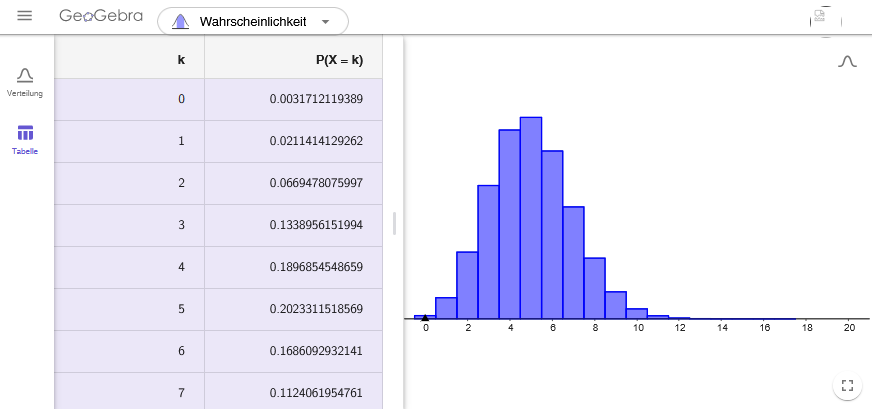Select the table row with k = 6
This screenshot has width=872, height=409.
[x=219, y=351]
